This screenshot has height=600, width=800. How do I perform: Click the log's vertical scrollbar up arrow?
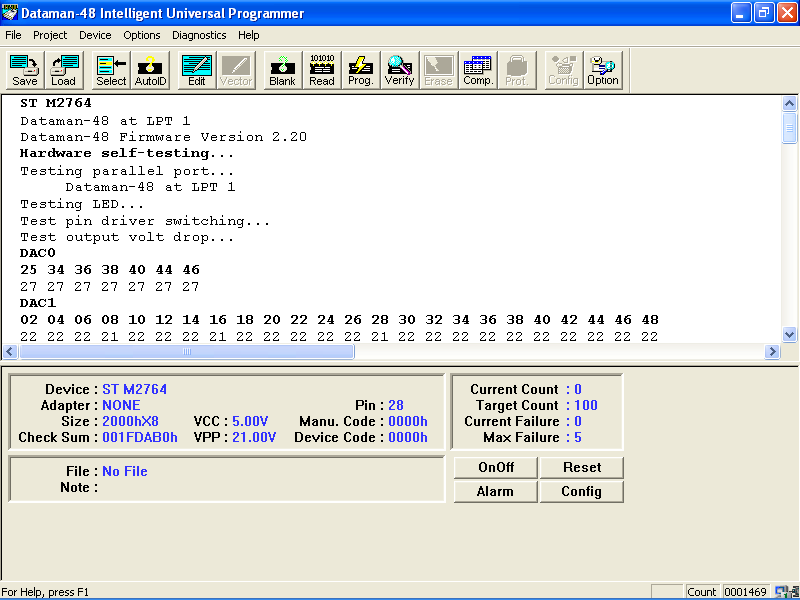click(789, 104)
